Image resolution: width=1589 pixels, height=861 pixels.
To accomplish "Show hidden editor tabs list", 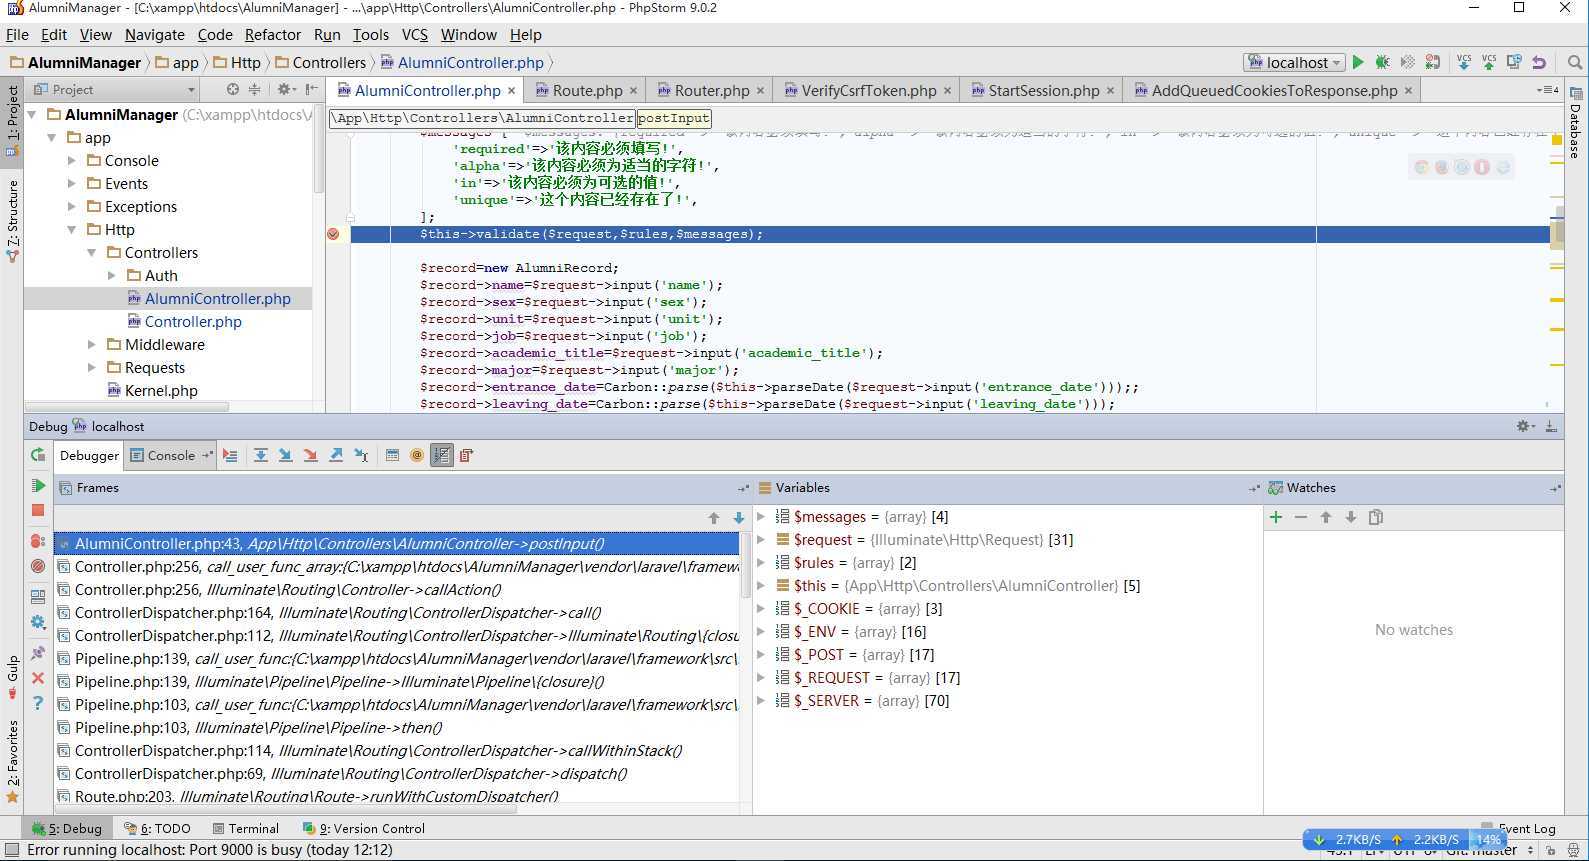I will coord(1547,90).
